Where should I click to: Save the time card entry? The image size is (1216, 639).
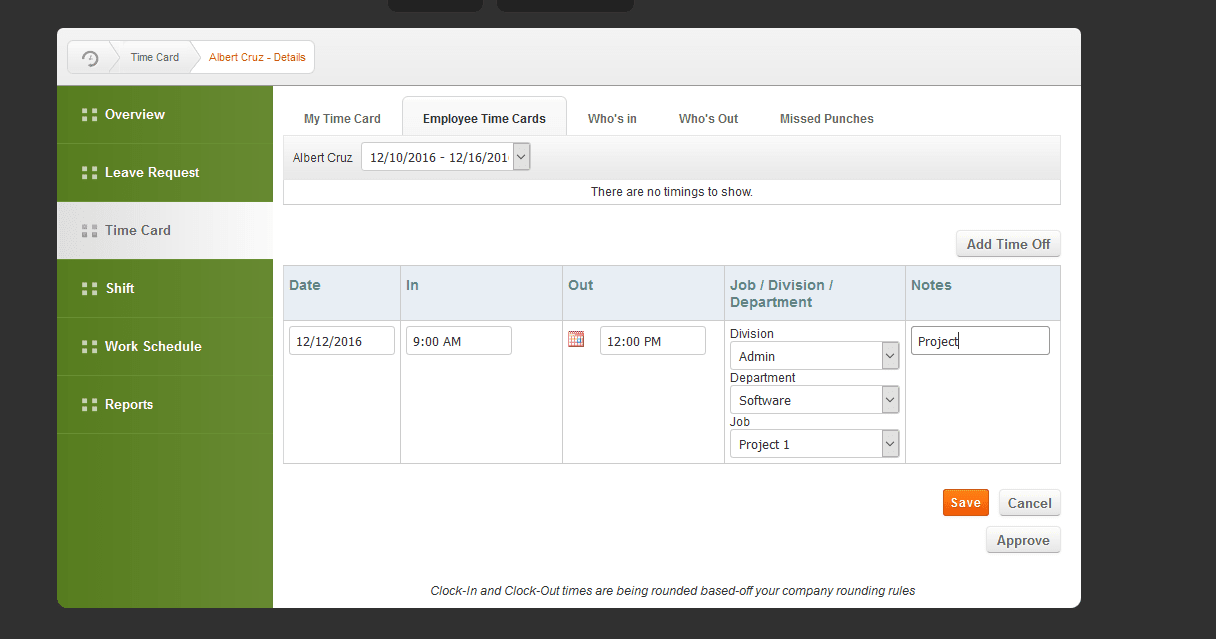click(965, 502)
